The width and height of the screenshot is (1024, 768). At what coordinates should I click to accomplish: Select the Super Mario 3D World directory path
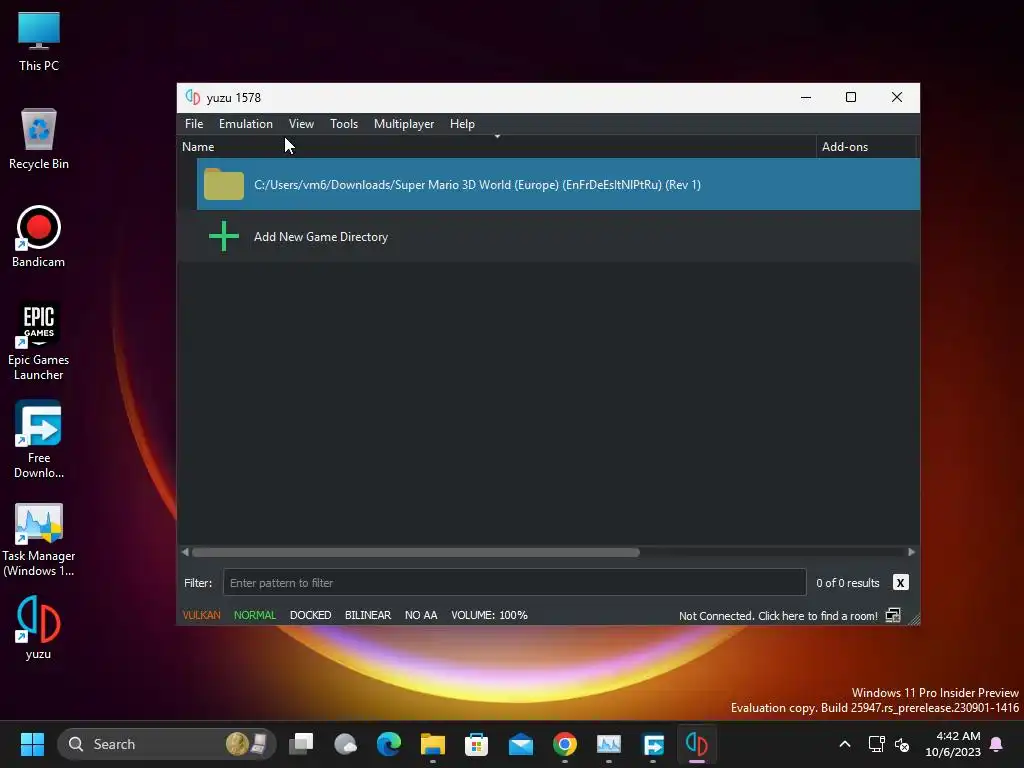(x=477, y=185)
